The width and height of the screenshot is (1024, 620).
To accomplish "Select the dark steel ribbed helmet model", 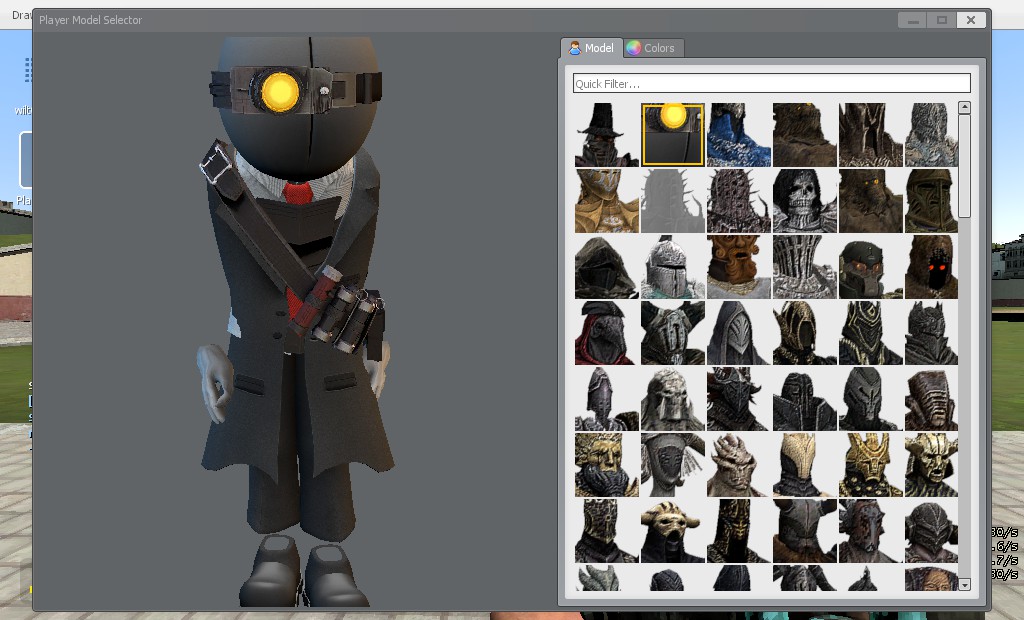I will (931, 530).
